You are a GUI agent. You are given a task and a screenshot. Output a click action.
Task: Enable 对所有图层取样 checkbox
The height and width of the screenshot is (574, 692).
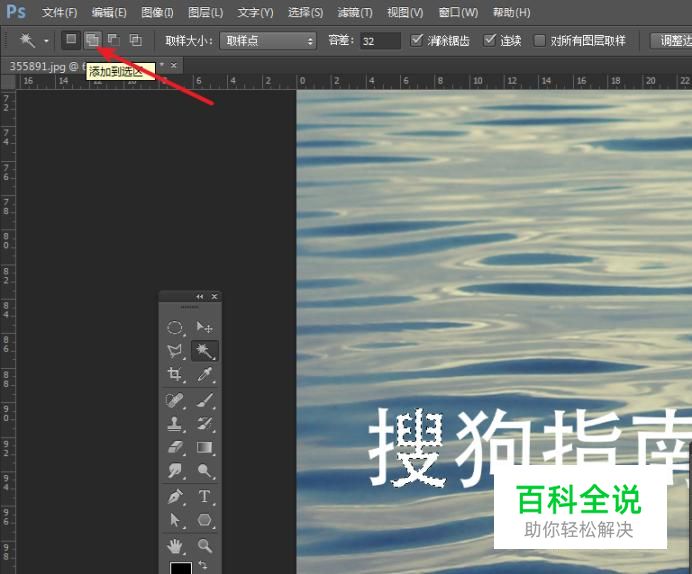539,41
